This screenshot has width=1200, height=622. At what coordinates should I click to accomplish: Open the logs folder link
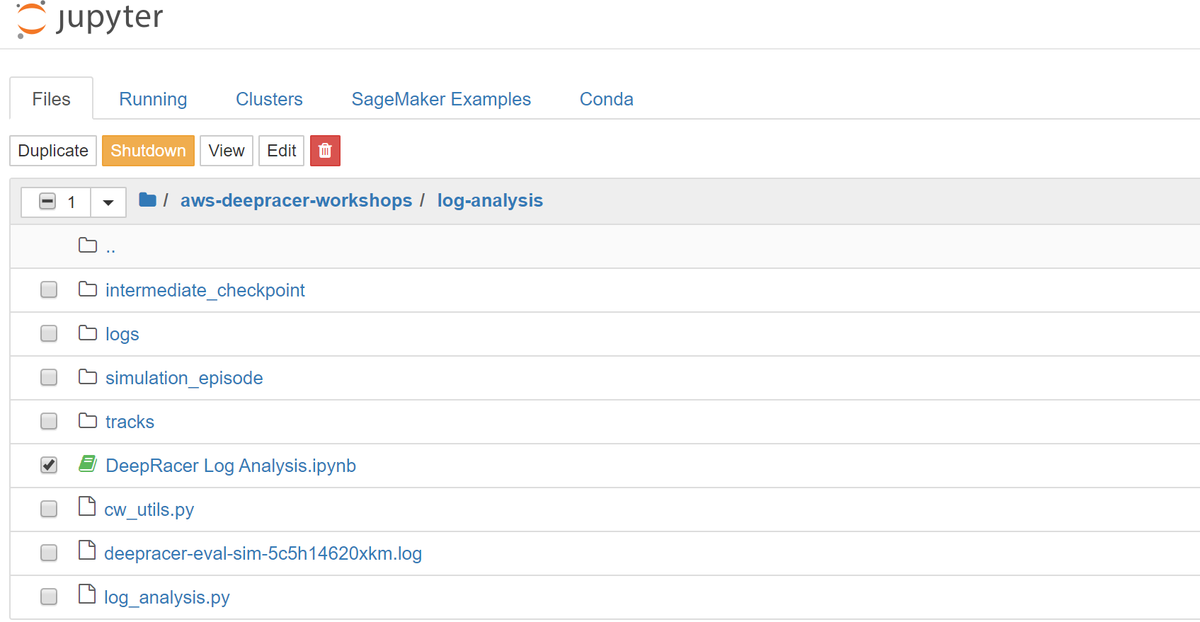pos(122,334)
